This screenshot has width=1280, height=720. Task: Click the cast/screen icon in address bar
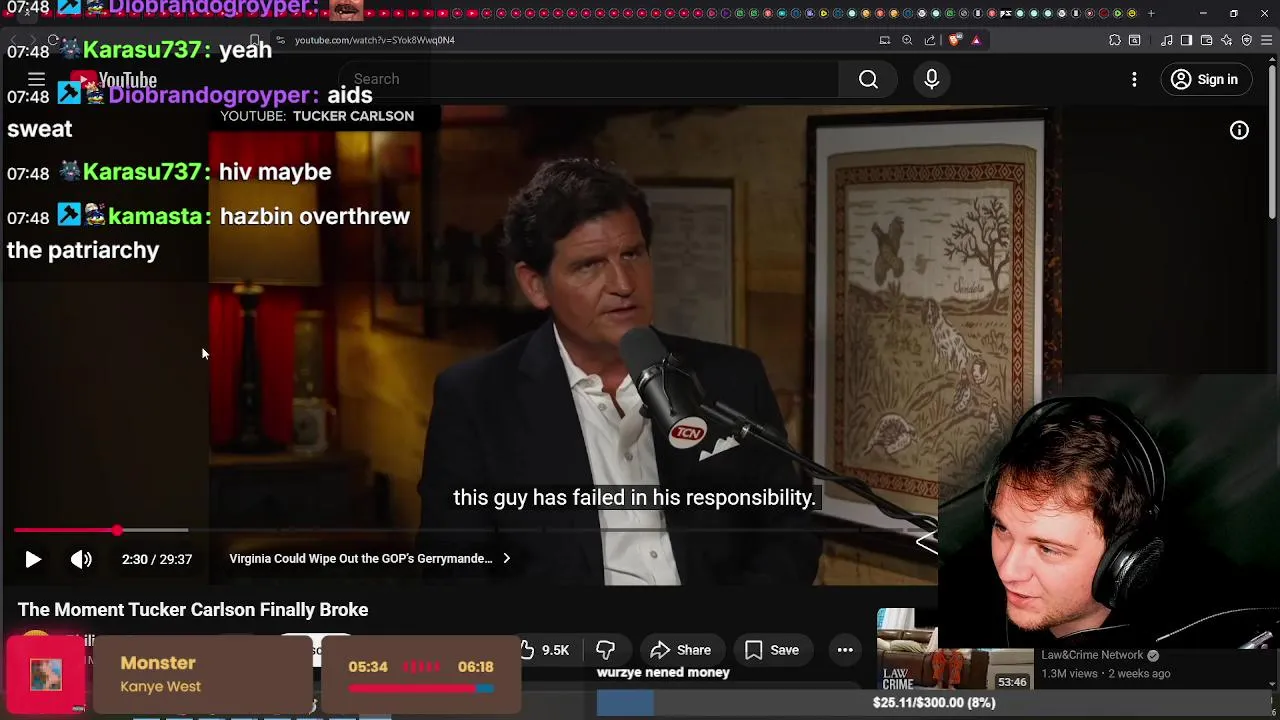click(x=885, y=40)
